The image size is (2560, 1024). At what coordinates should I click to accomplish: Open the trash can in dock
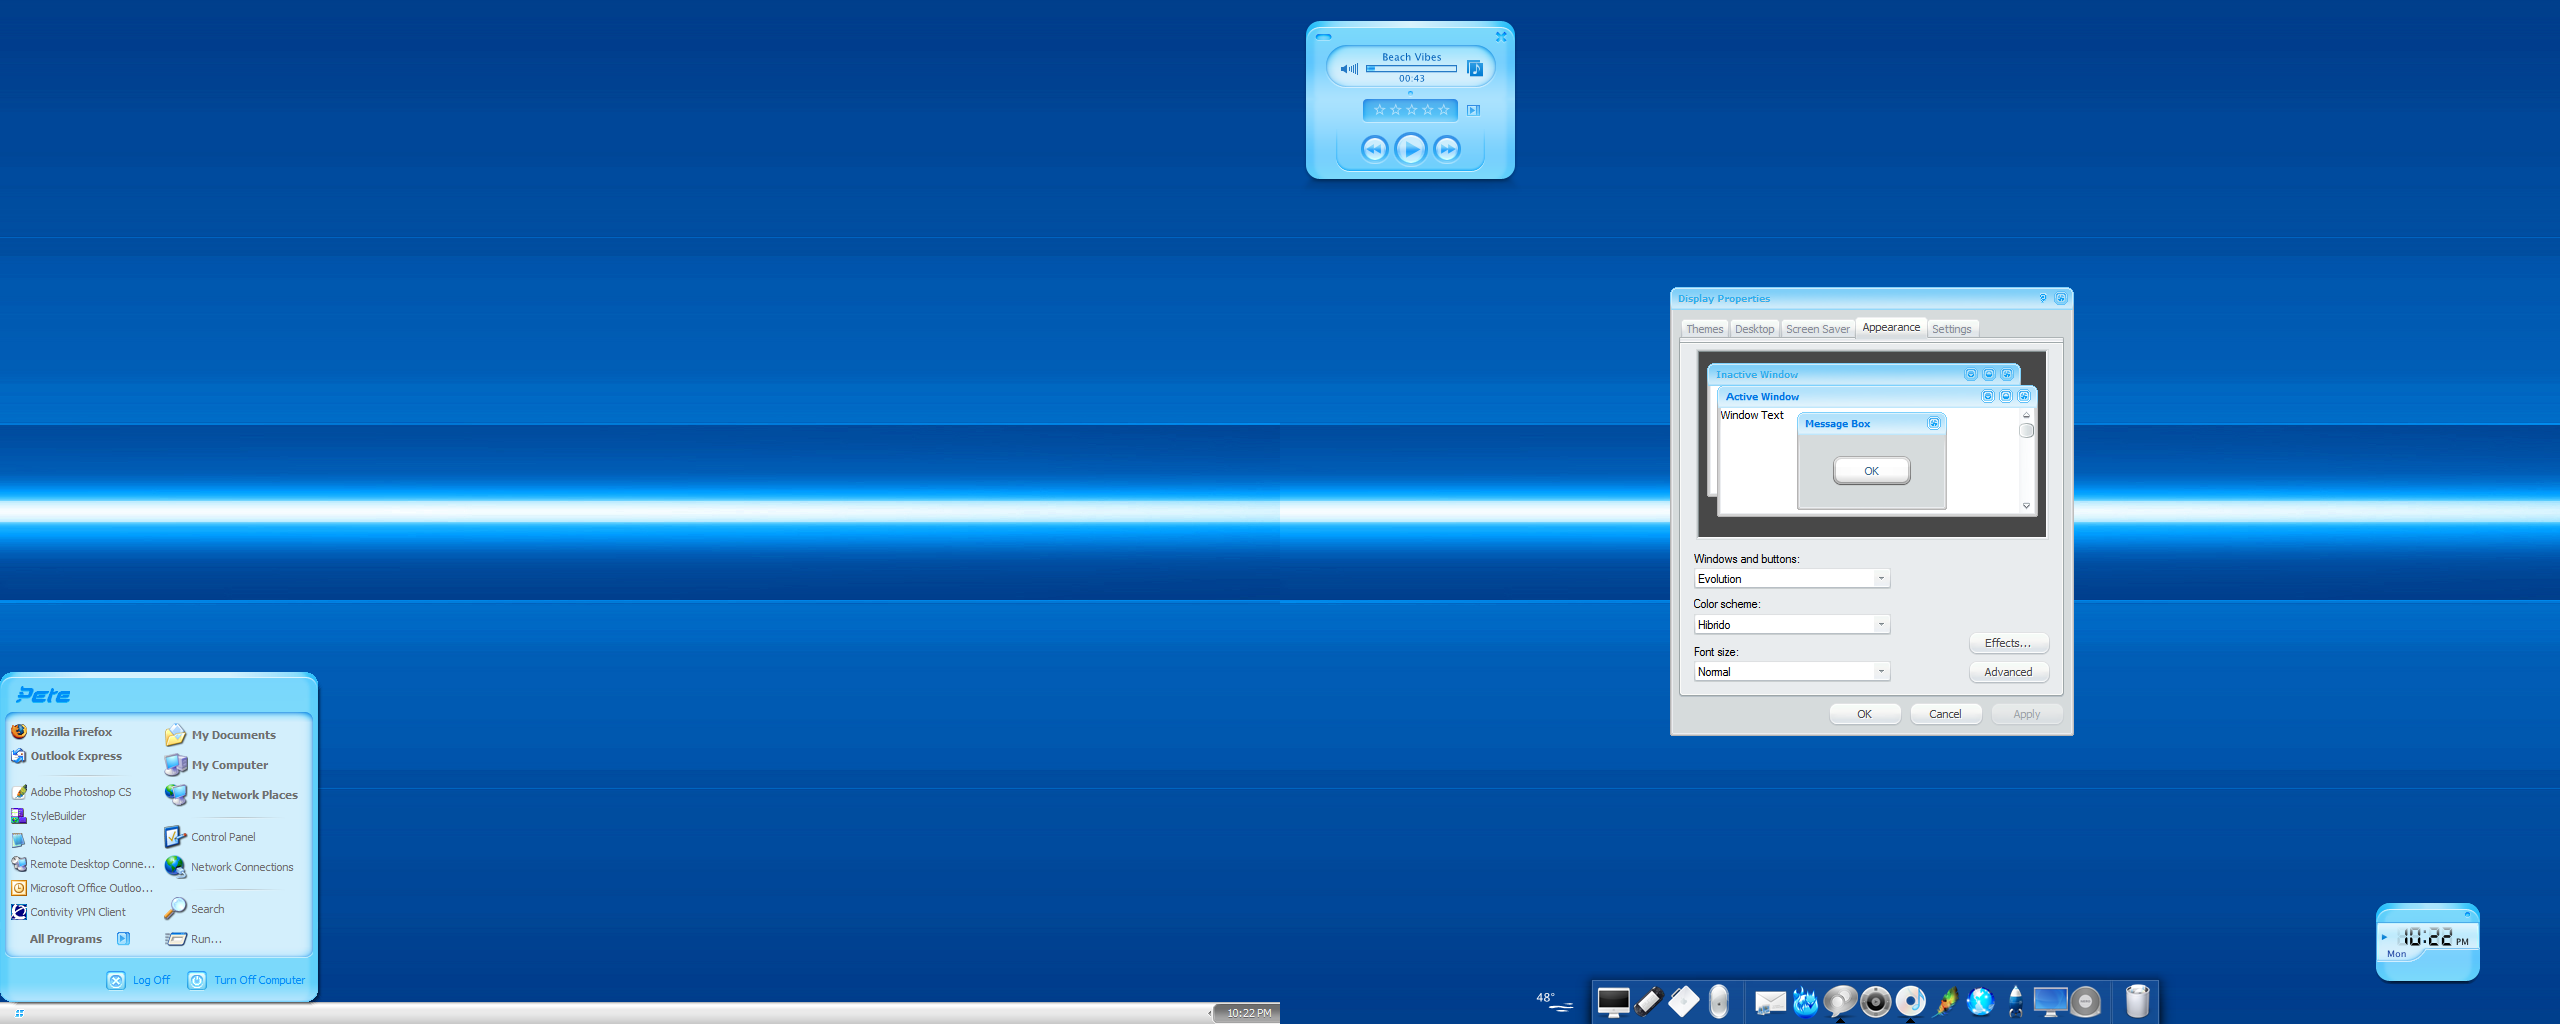coord(2137,1001)
